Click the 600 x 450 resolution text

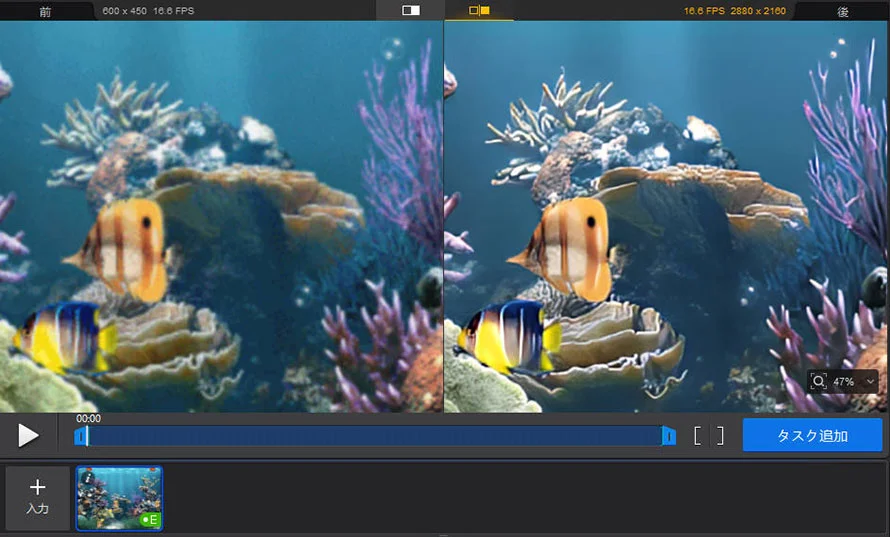pyautogui.click(x=124, y=11)
